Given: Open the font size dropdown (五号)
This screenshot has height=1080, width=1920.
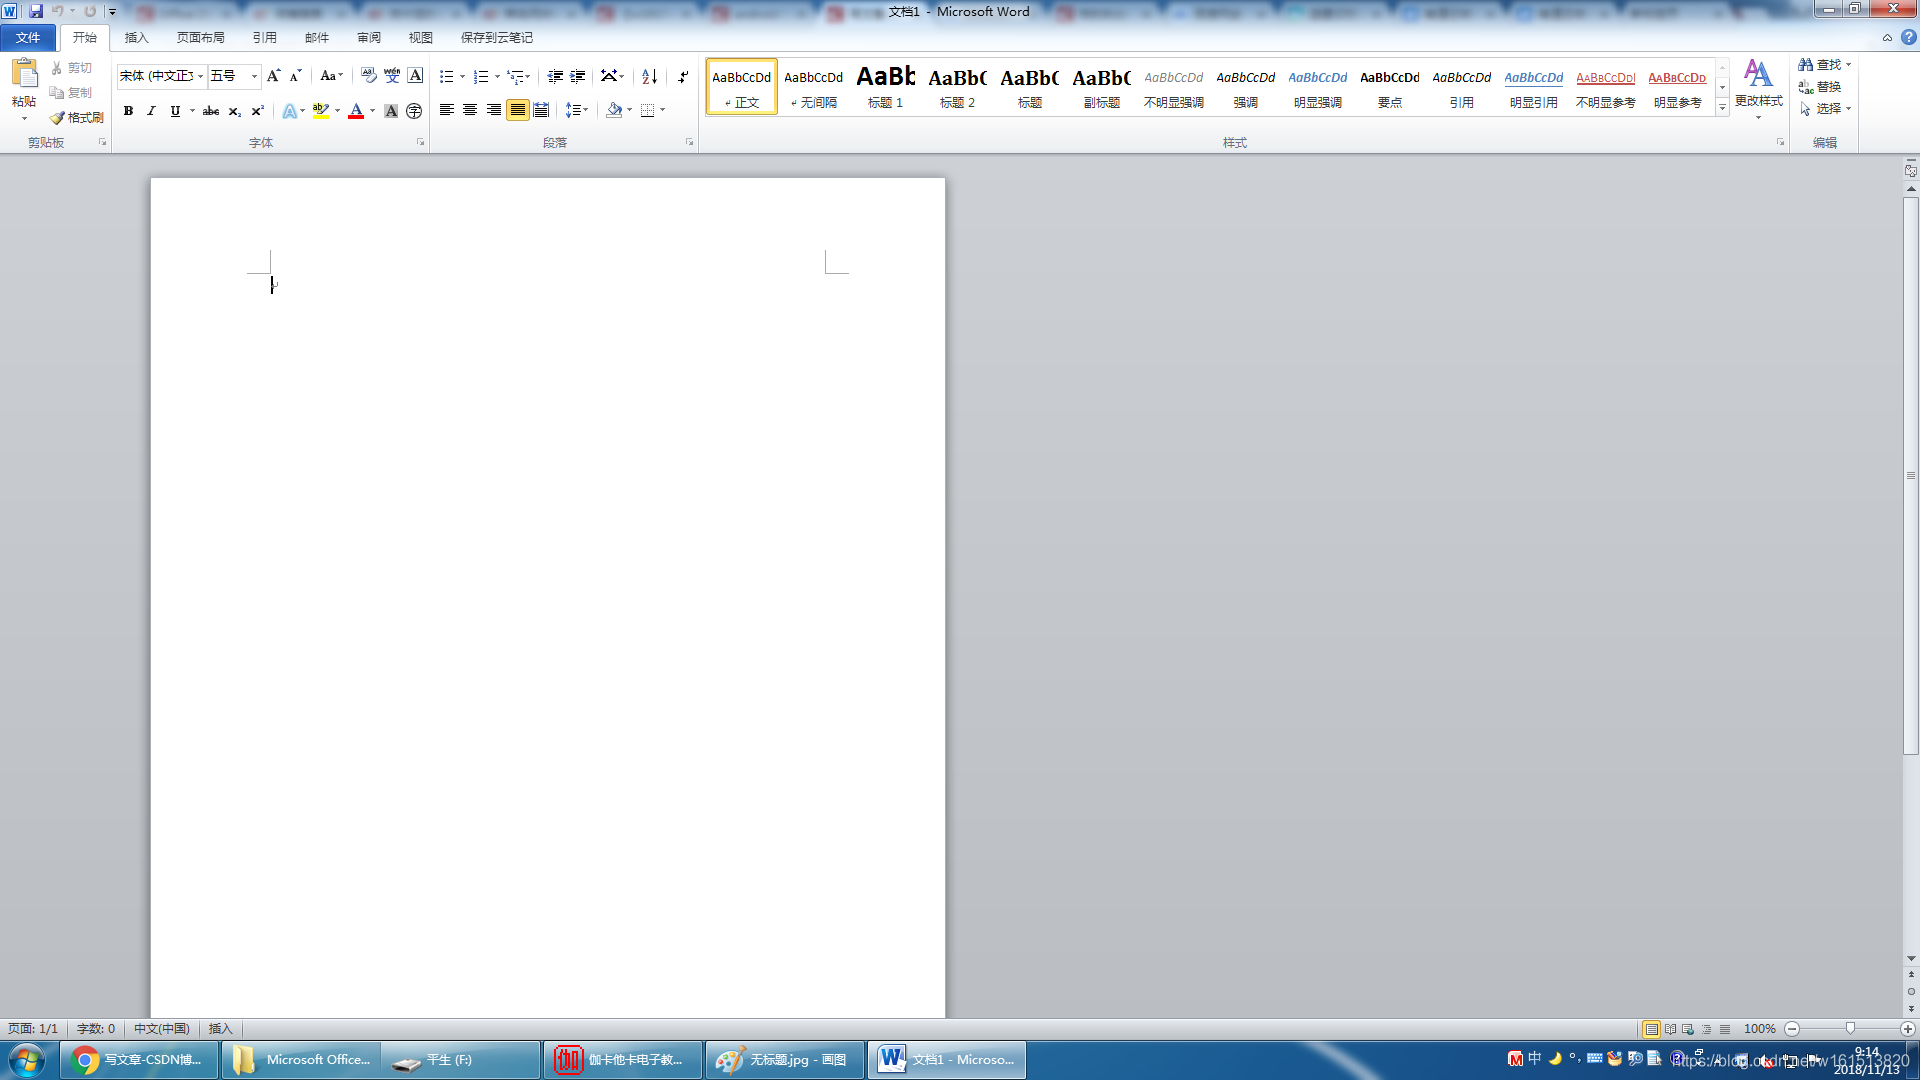Looking at the screenshot, I should coord(254,76).
